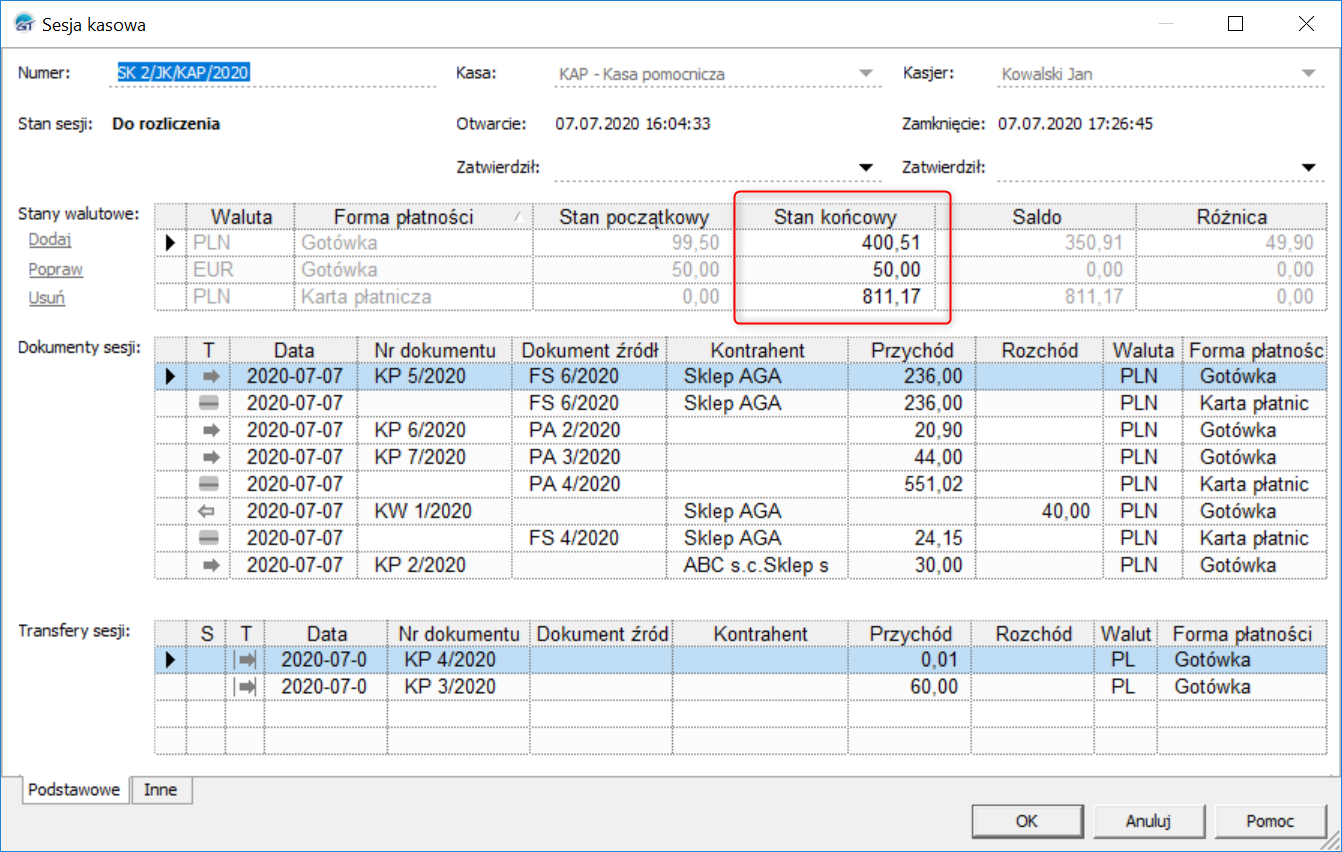Screen dimensions: 1342x852
Task: Click the Anuluj button
Action: (x=1147, y=822)
